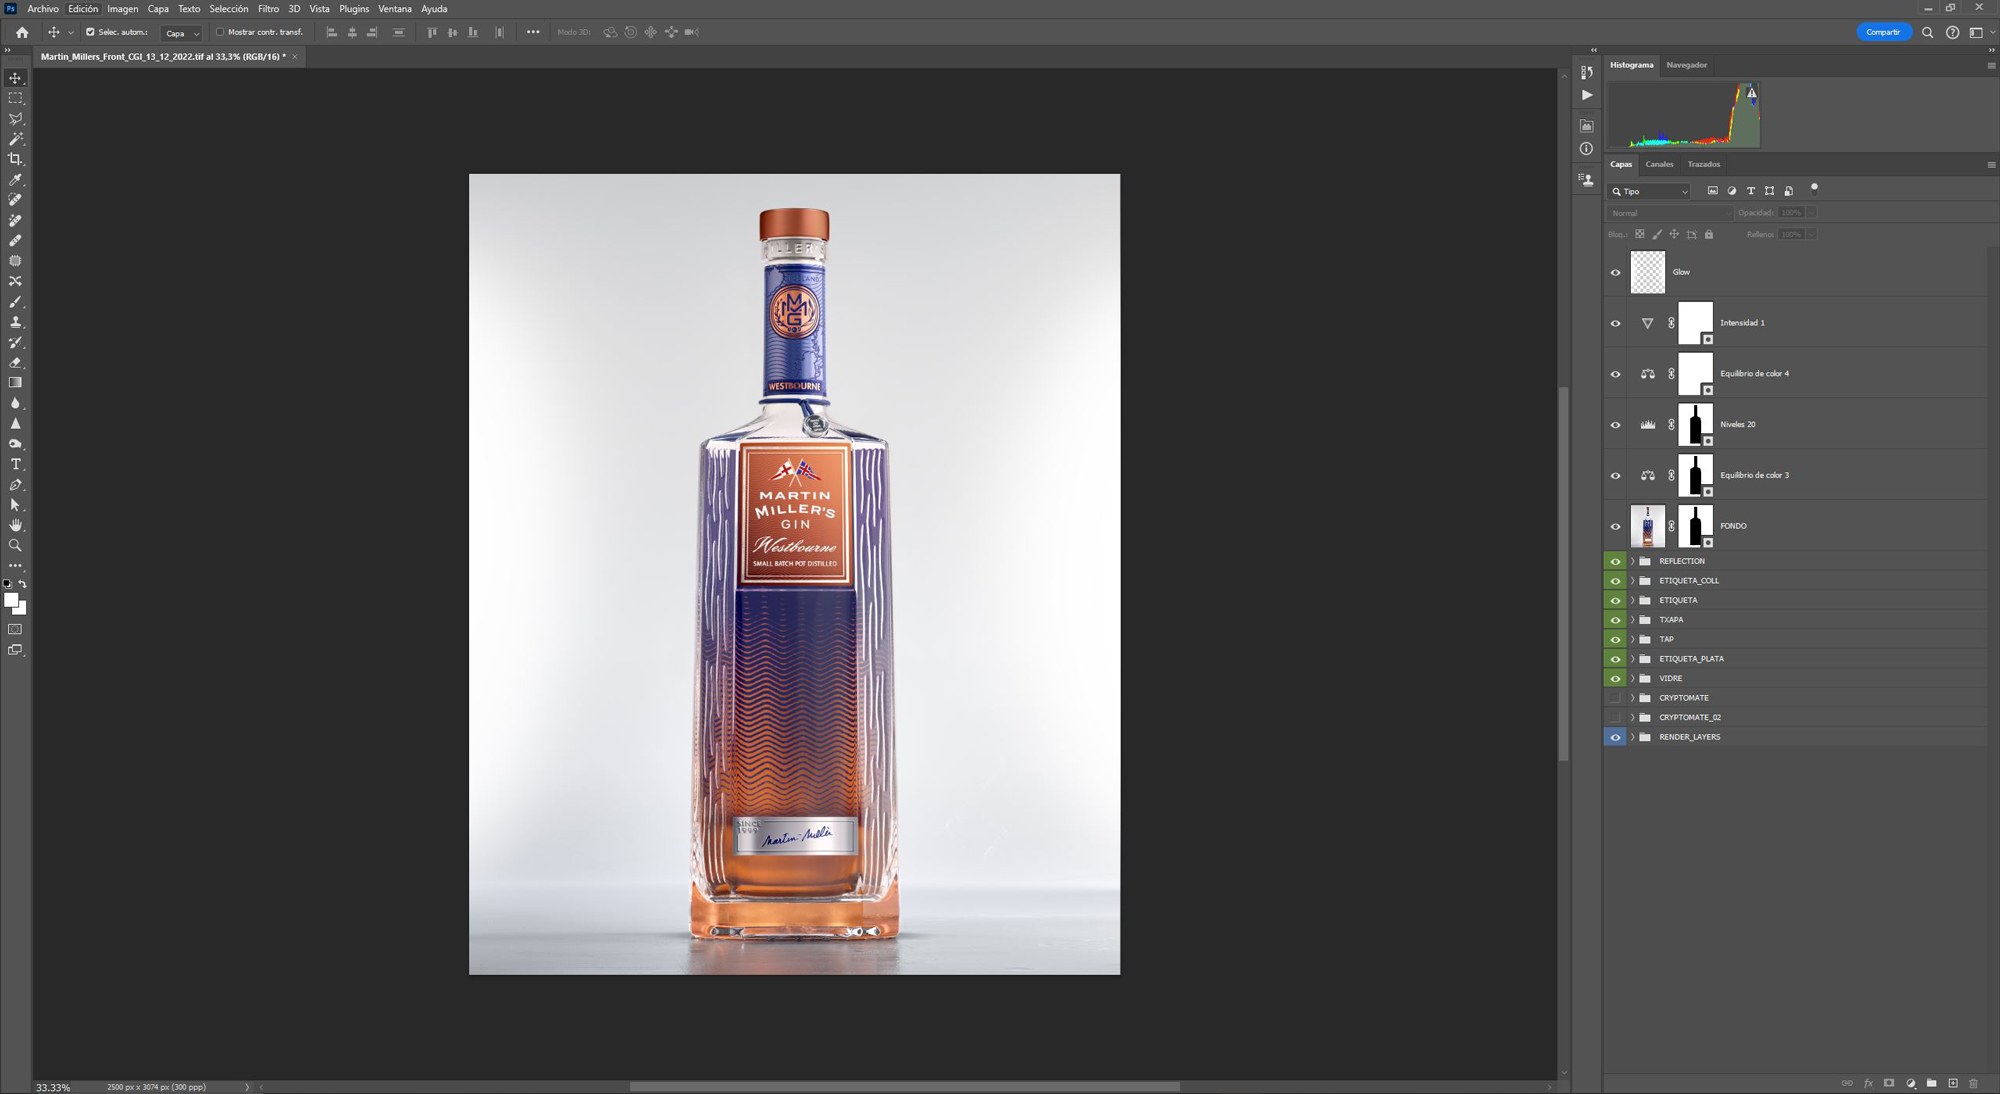Expand the RENDER_LAYERS group
The width and height of the screenshot is (2000, 1094).
click(1633, 737)
